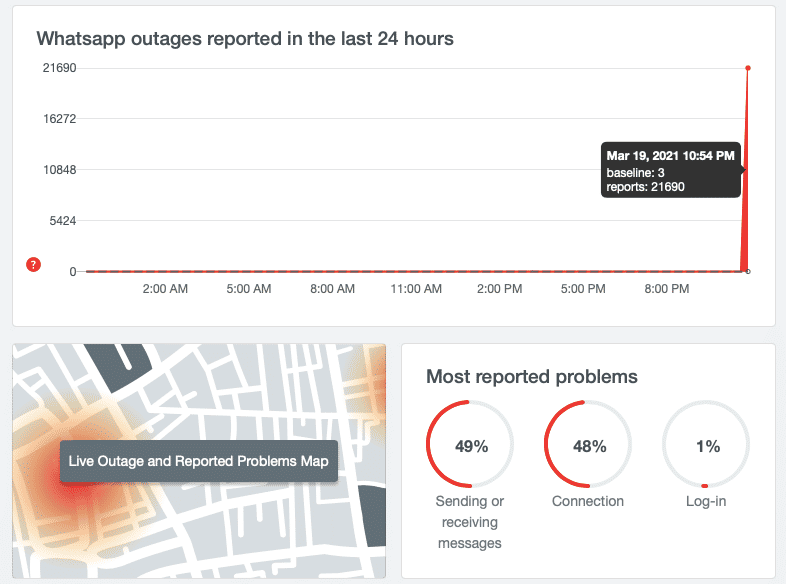Screen dimensions: 786x584
Task: Click the 'baseline: 3' tooltip line
Action: pos(635,173)
